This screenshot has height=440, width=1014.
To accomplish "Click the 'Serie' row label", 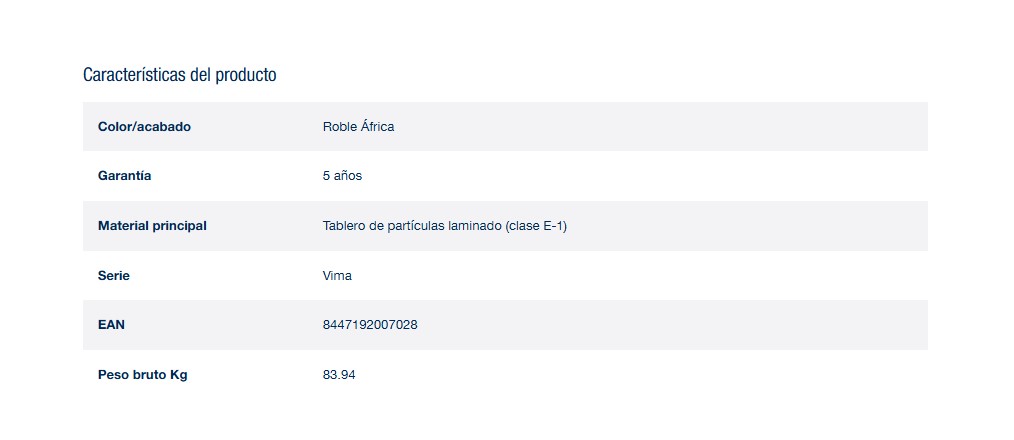I will pos(114,276).
